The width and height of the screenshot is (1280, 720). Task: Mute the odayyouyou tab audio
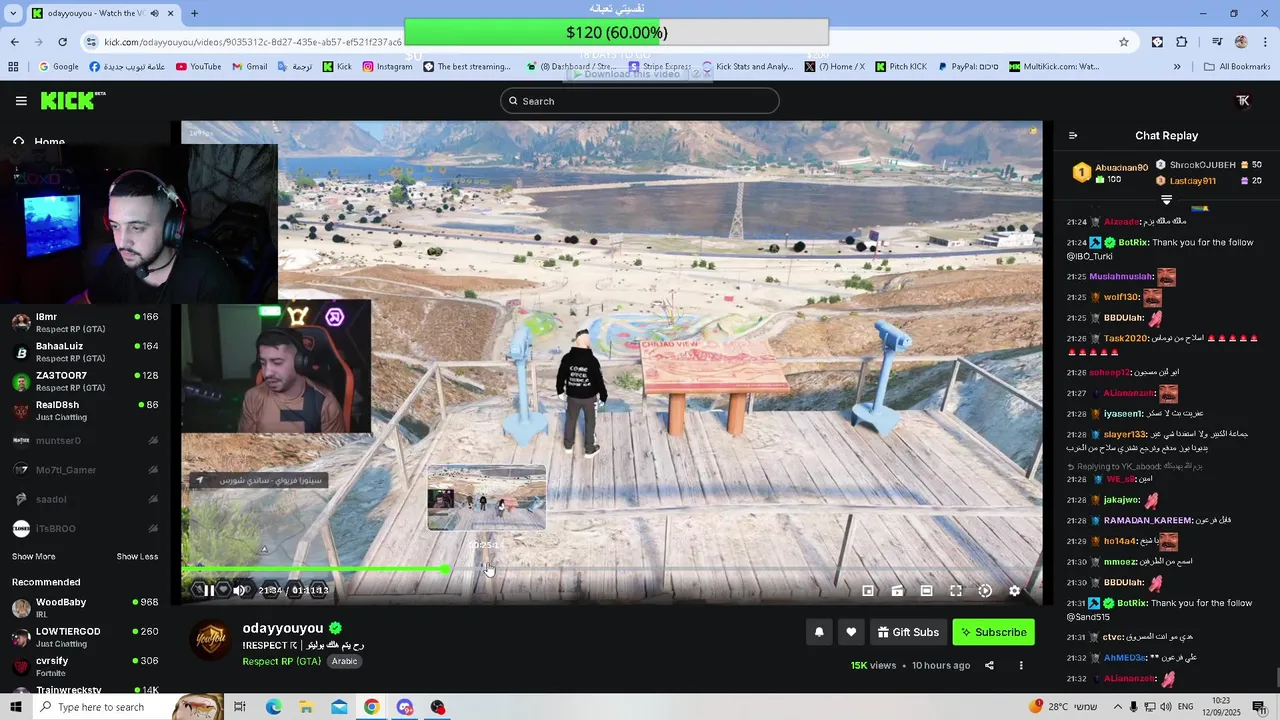point(154,13)
